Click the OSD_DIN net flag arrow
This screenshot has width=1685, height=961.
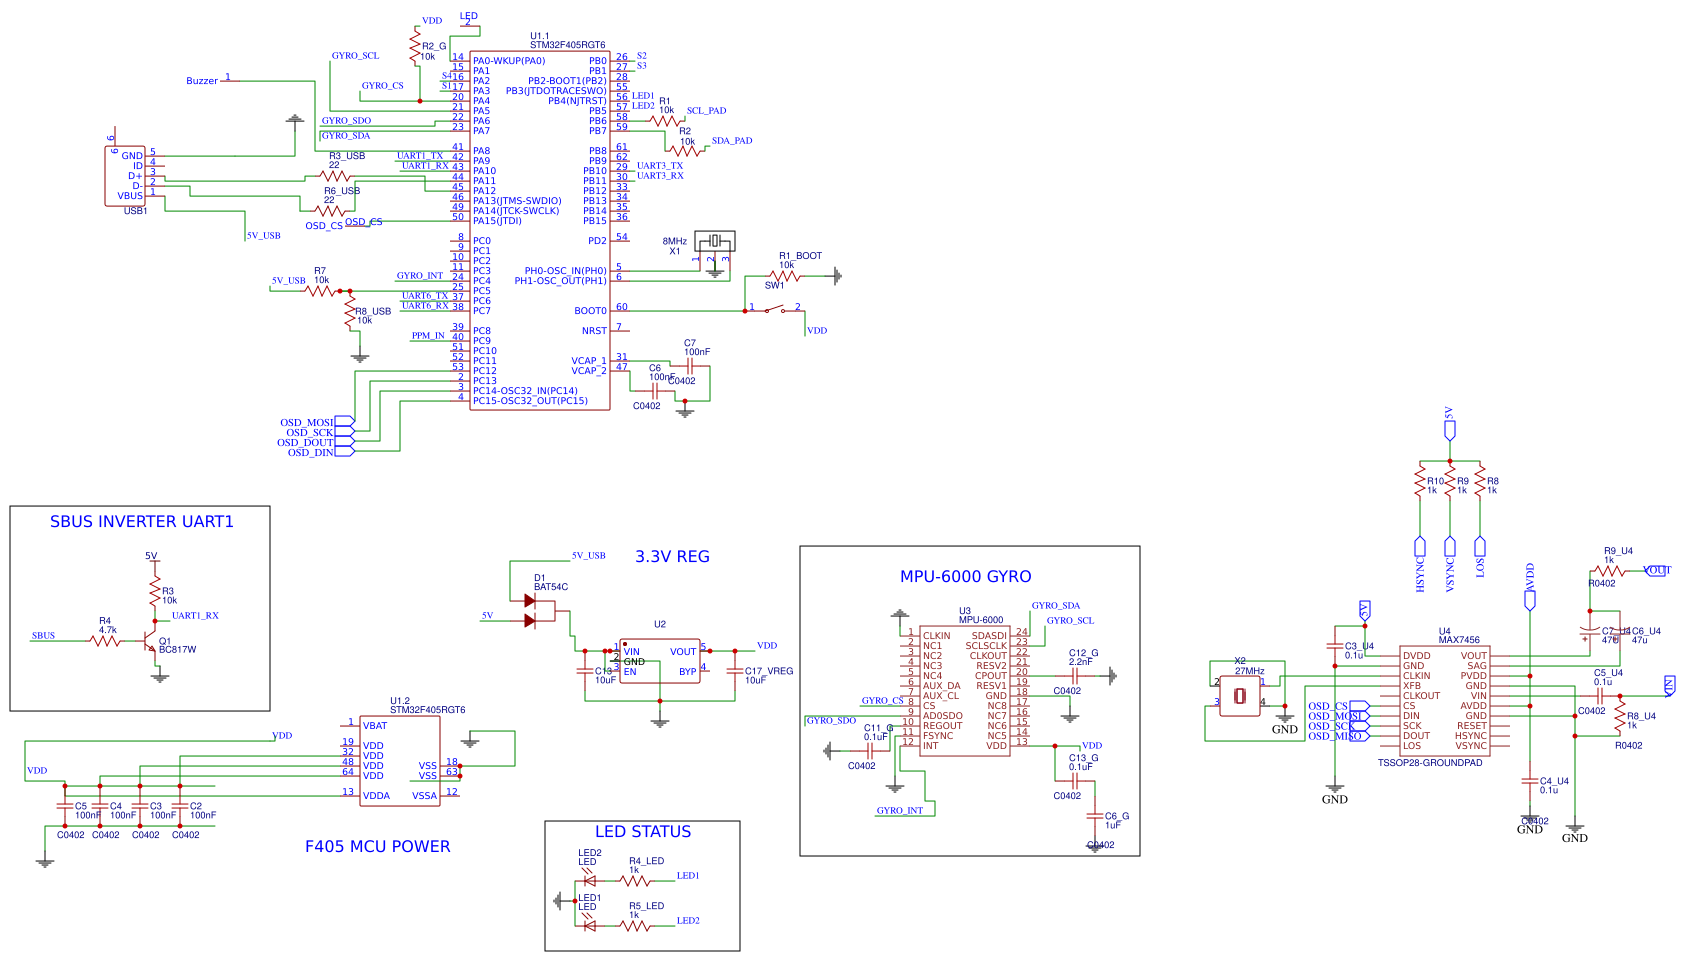[343, 452]
